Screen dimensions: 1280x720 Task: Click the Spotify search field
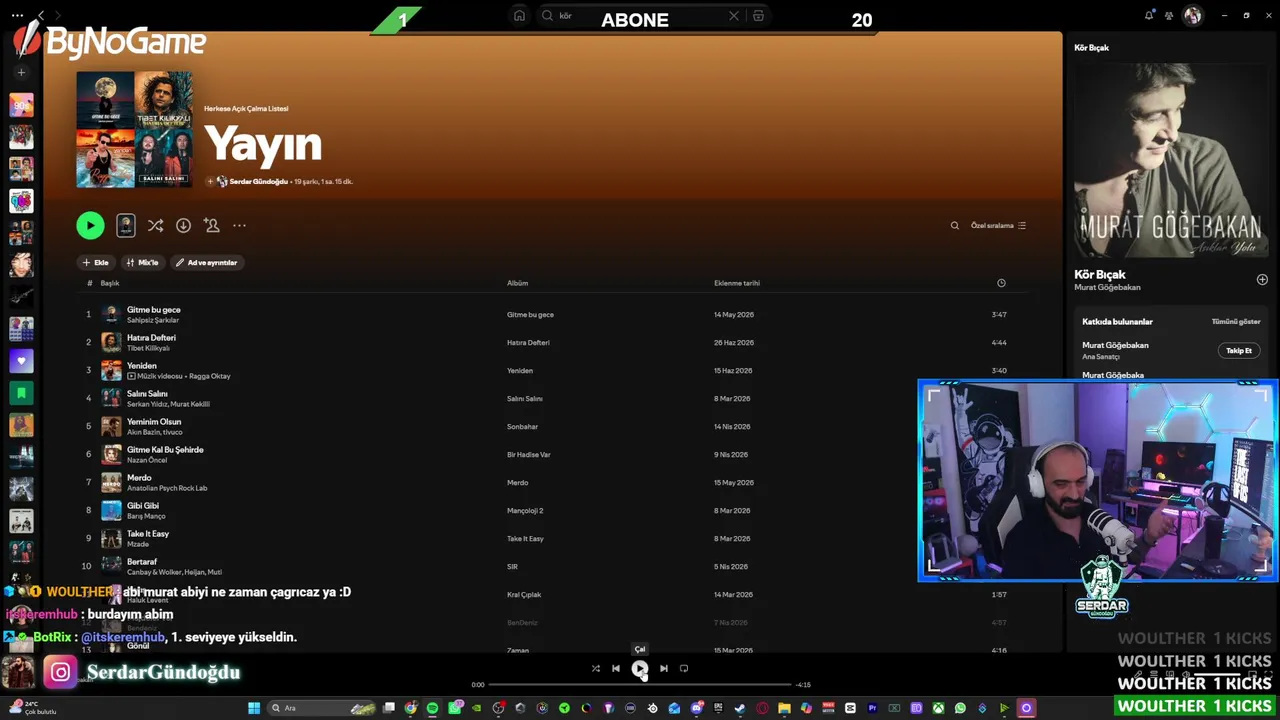(x=640, y=16)
